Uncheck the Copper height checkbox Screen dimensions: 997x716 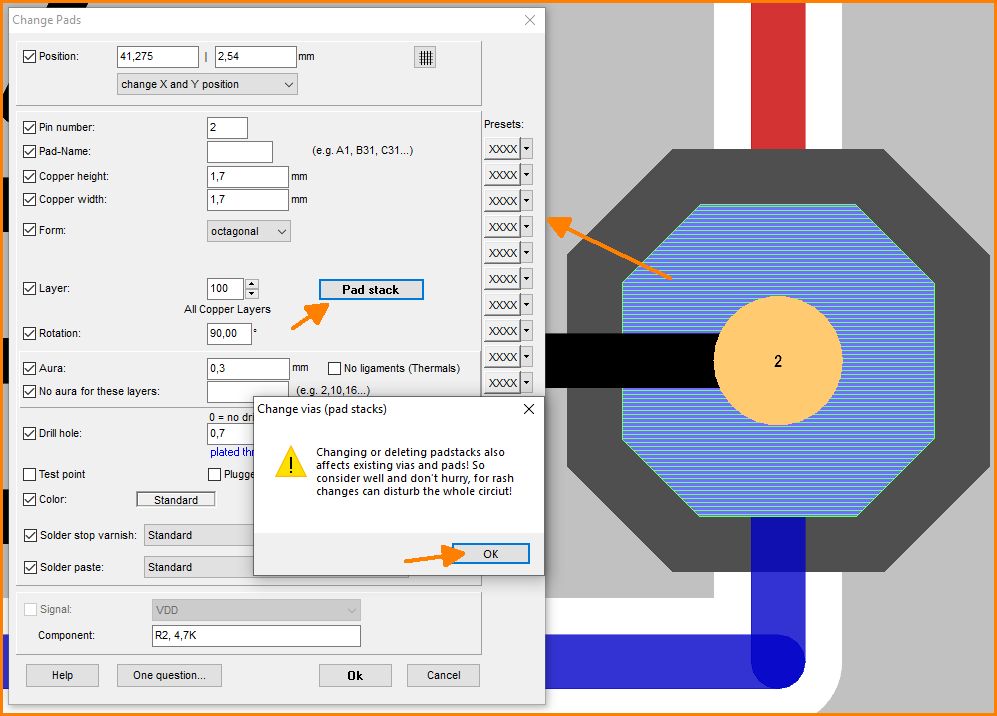29,177
